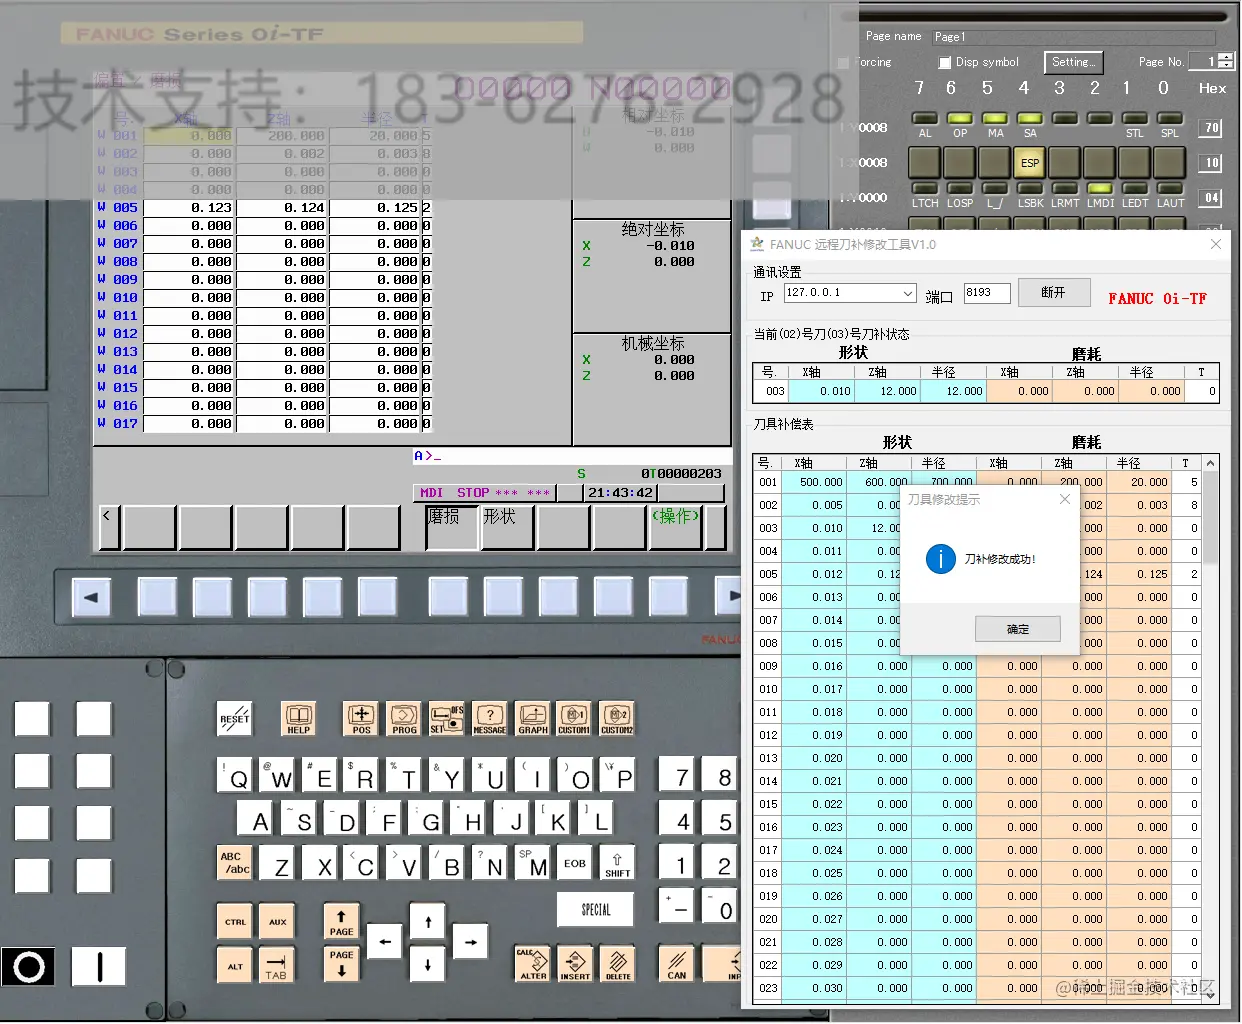
Task: Click the PAGE up key
Action: pos(341,921)
